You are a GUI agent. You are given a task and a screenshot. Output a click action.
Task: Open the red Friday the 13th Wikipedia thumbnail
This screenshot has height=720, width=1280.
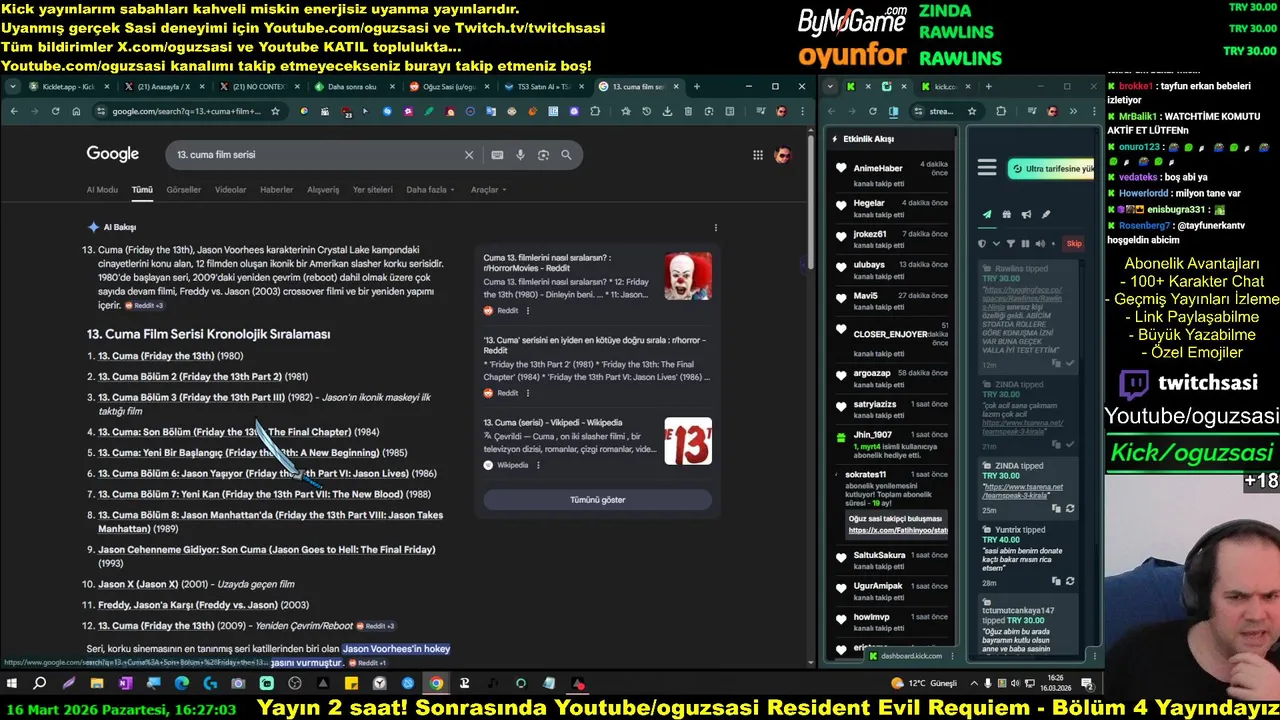tap(688, 441)
